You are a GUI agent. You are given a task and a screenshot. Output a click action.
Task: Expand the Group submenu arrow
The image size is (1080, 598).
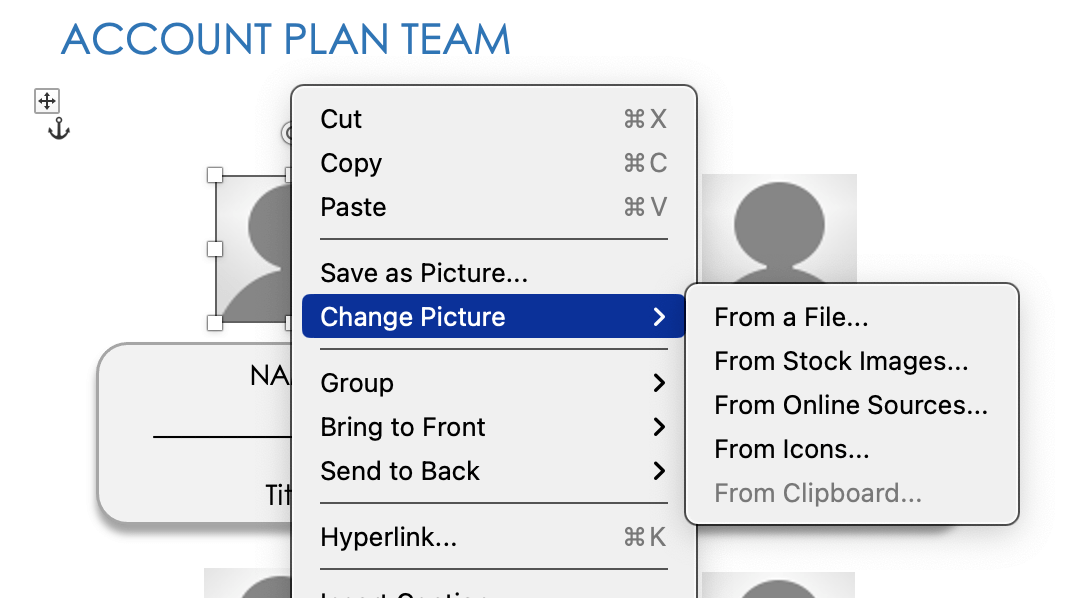coord(659,383)
